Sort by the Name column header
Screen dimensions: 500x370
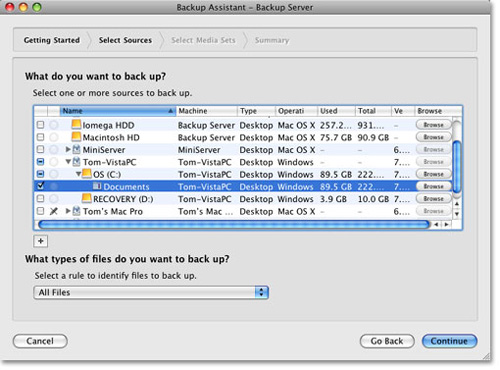point(118,111)
